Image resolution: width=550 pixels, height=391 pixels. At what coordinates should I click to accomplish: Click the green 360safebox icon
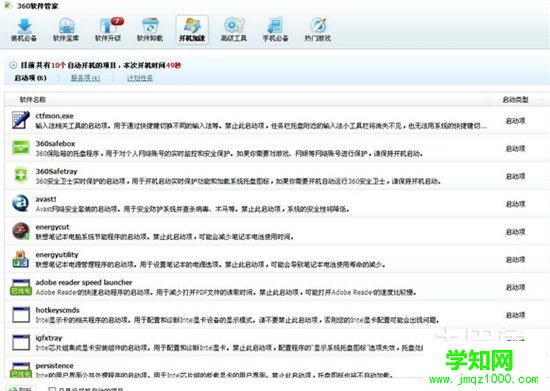tap(21, 148)
